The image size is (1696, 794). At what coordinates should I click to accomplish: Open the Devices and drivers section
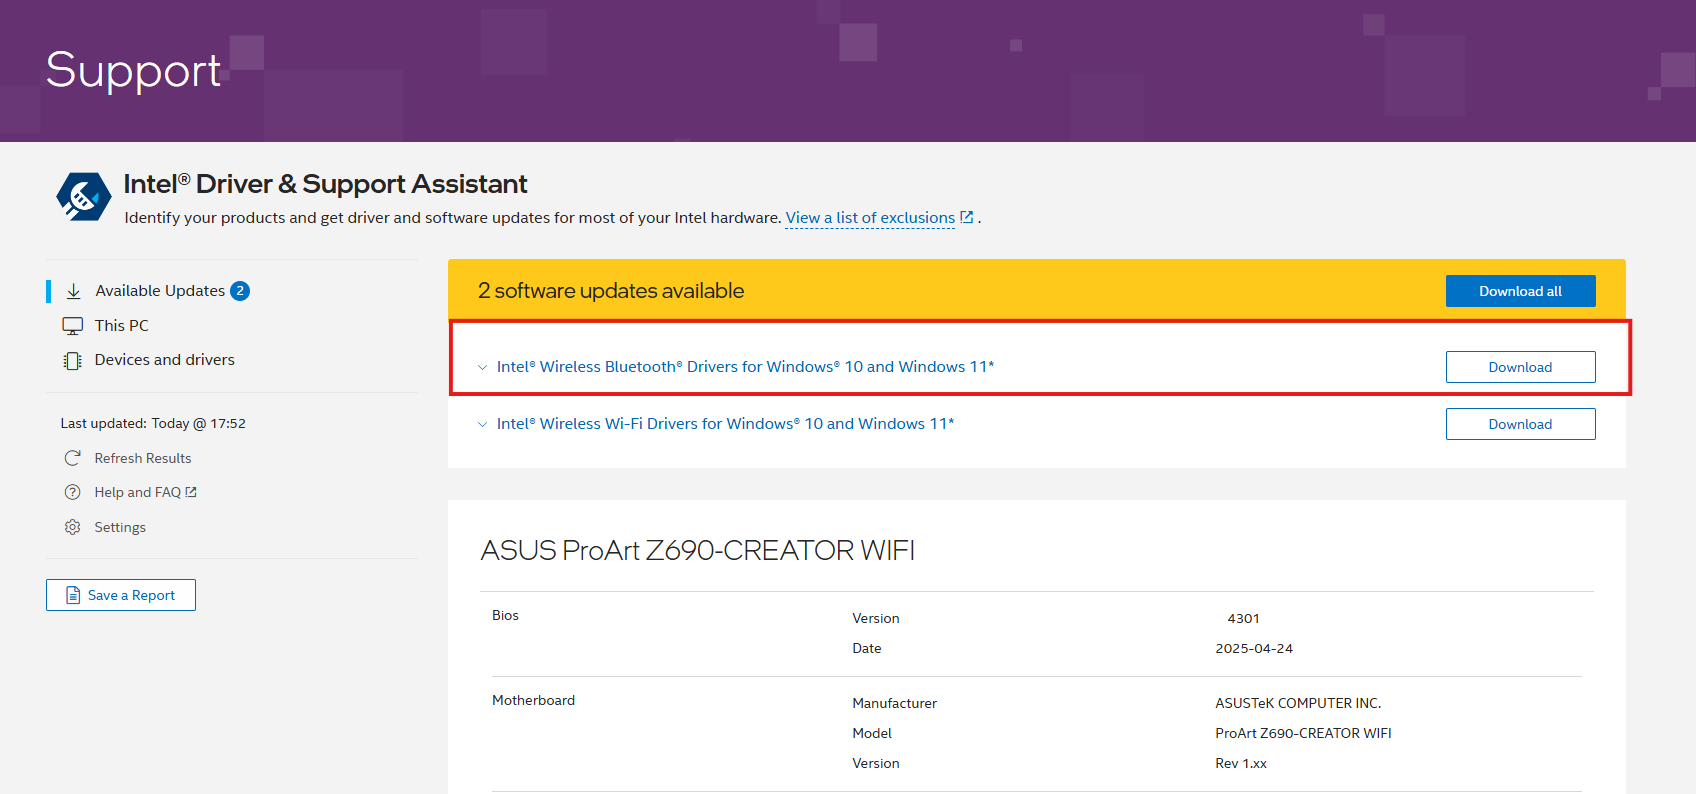click(x=164, y=360)
